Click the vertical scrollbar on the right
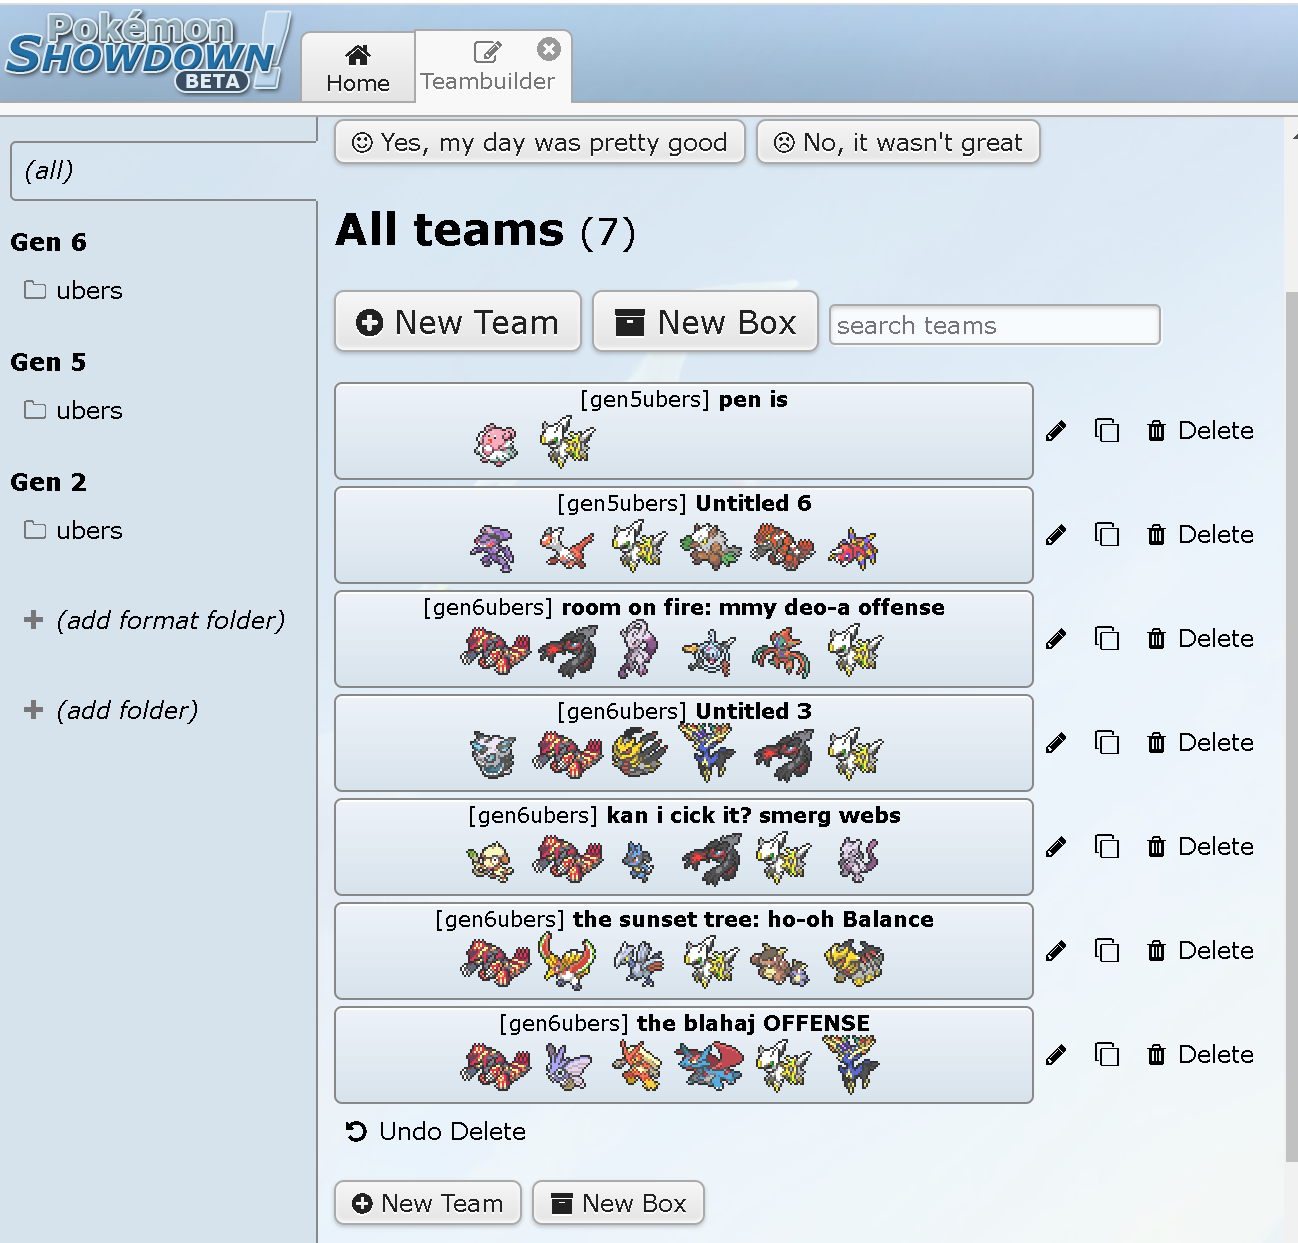 [x=1291, y=725]
